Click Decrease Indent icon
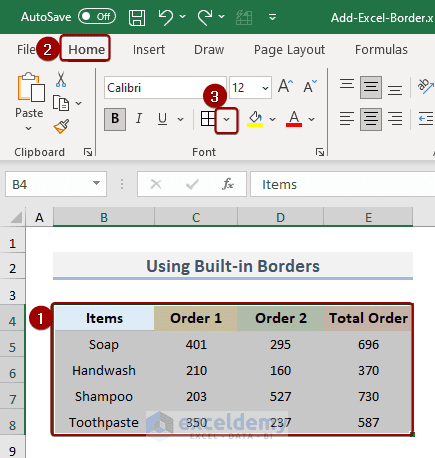The height and width of the screenshot is (458, 435). point(426,119)
